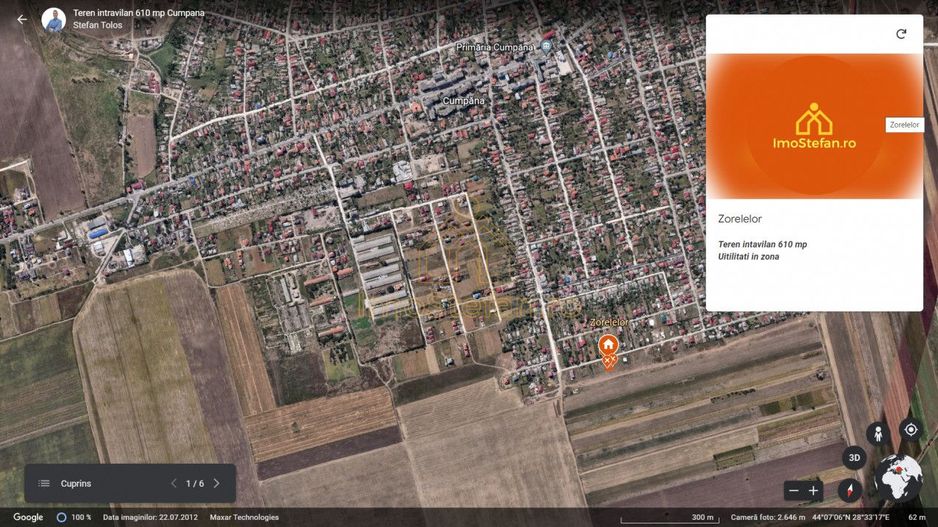938x527 pixels.
Task: Go to previous project slide
Action: 173,484
